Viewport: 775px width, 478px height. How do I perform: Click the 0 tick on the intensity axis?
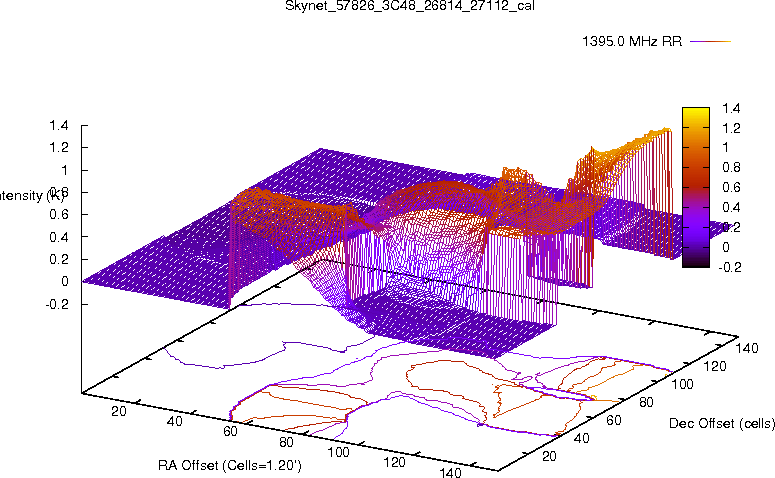point(64,281)
